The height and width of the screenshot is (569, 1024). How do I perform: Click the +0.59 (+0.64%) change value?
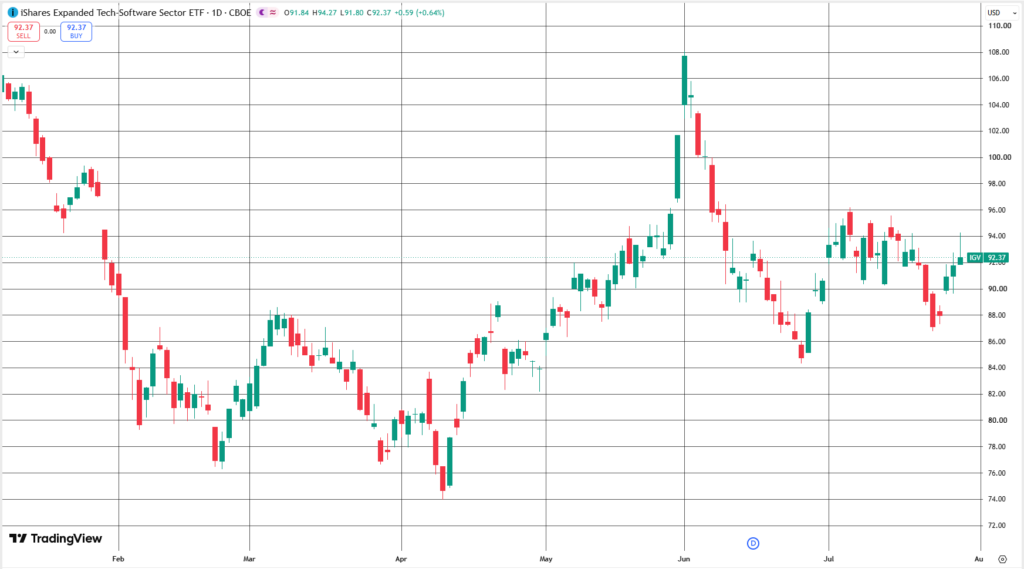click(x=419, y=12)
